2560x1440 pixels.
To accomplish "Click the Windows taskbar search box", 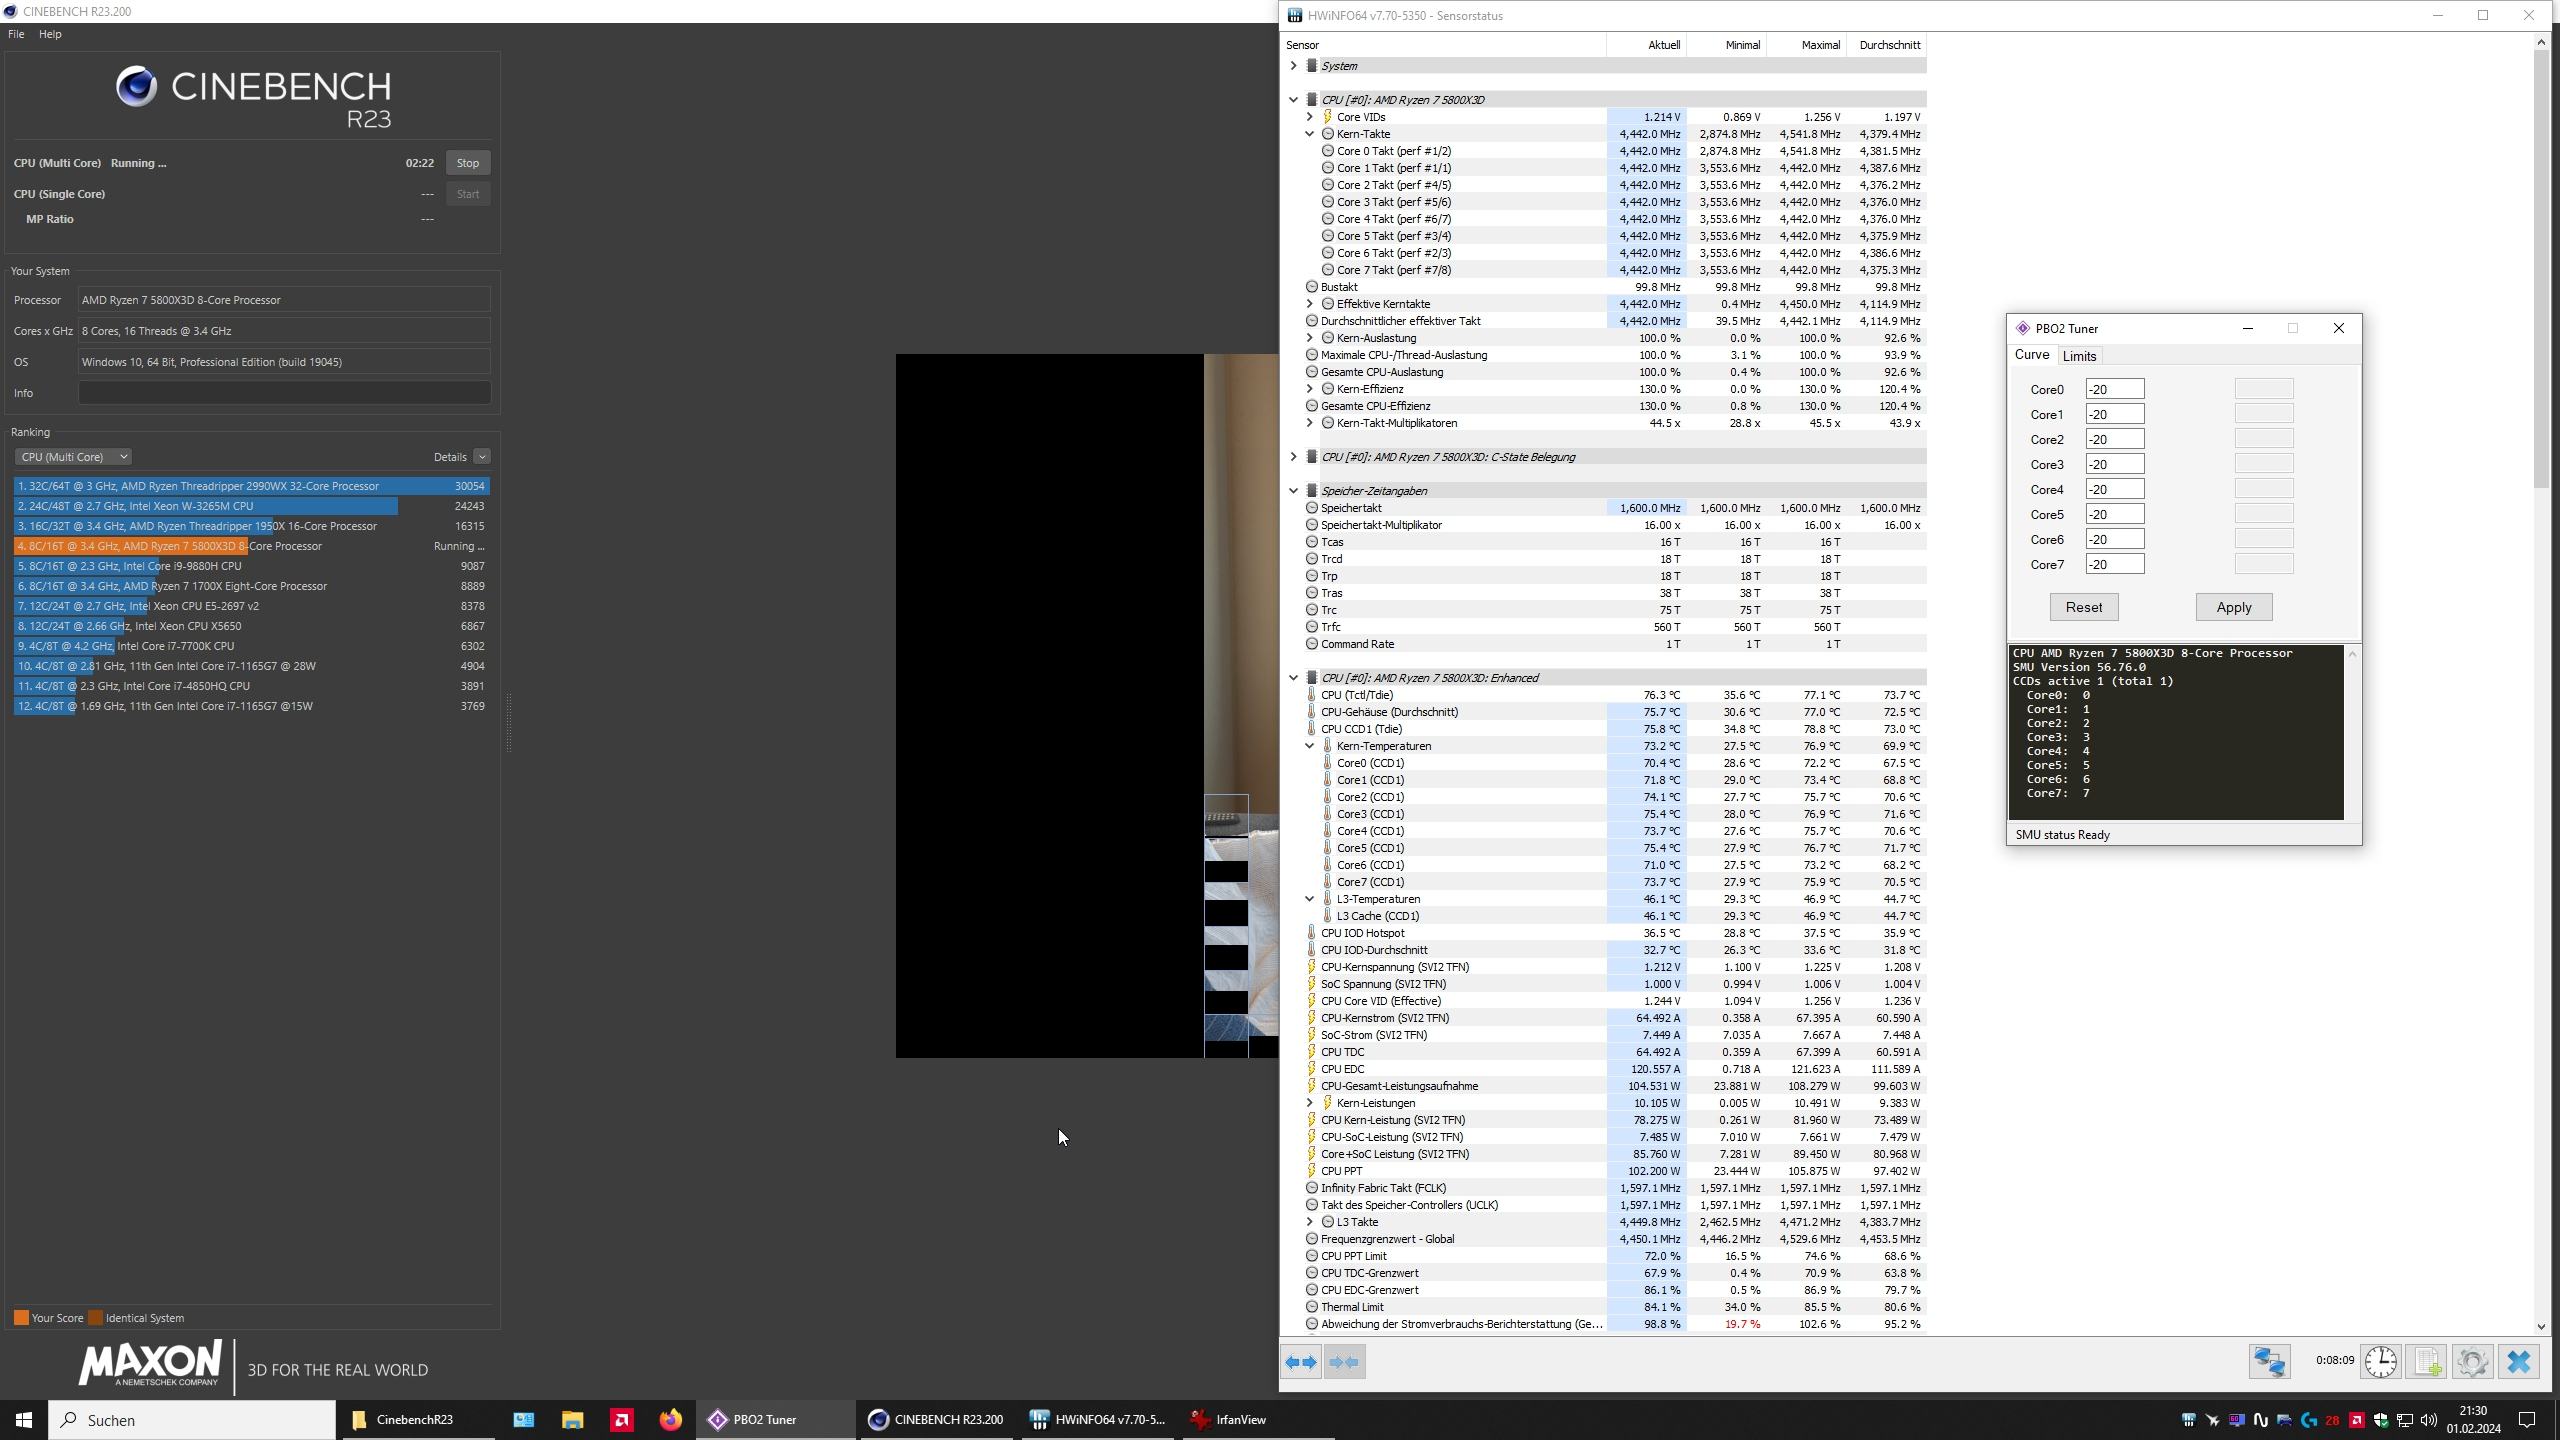I will pos(192,1420).
